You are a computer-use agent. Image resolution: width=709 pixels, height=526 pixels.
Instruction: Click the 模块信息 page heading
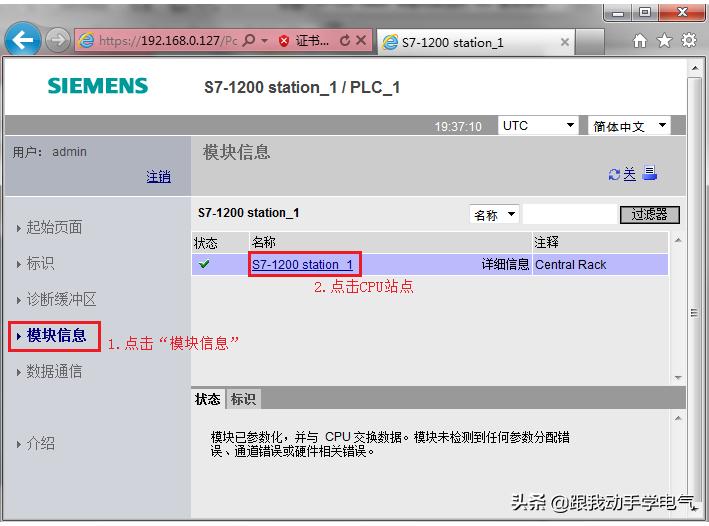click(x=236, y=152)
